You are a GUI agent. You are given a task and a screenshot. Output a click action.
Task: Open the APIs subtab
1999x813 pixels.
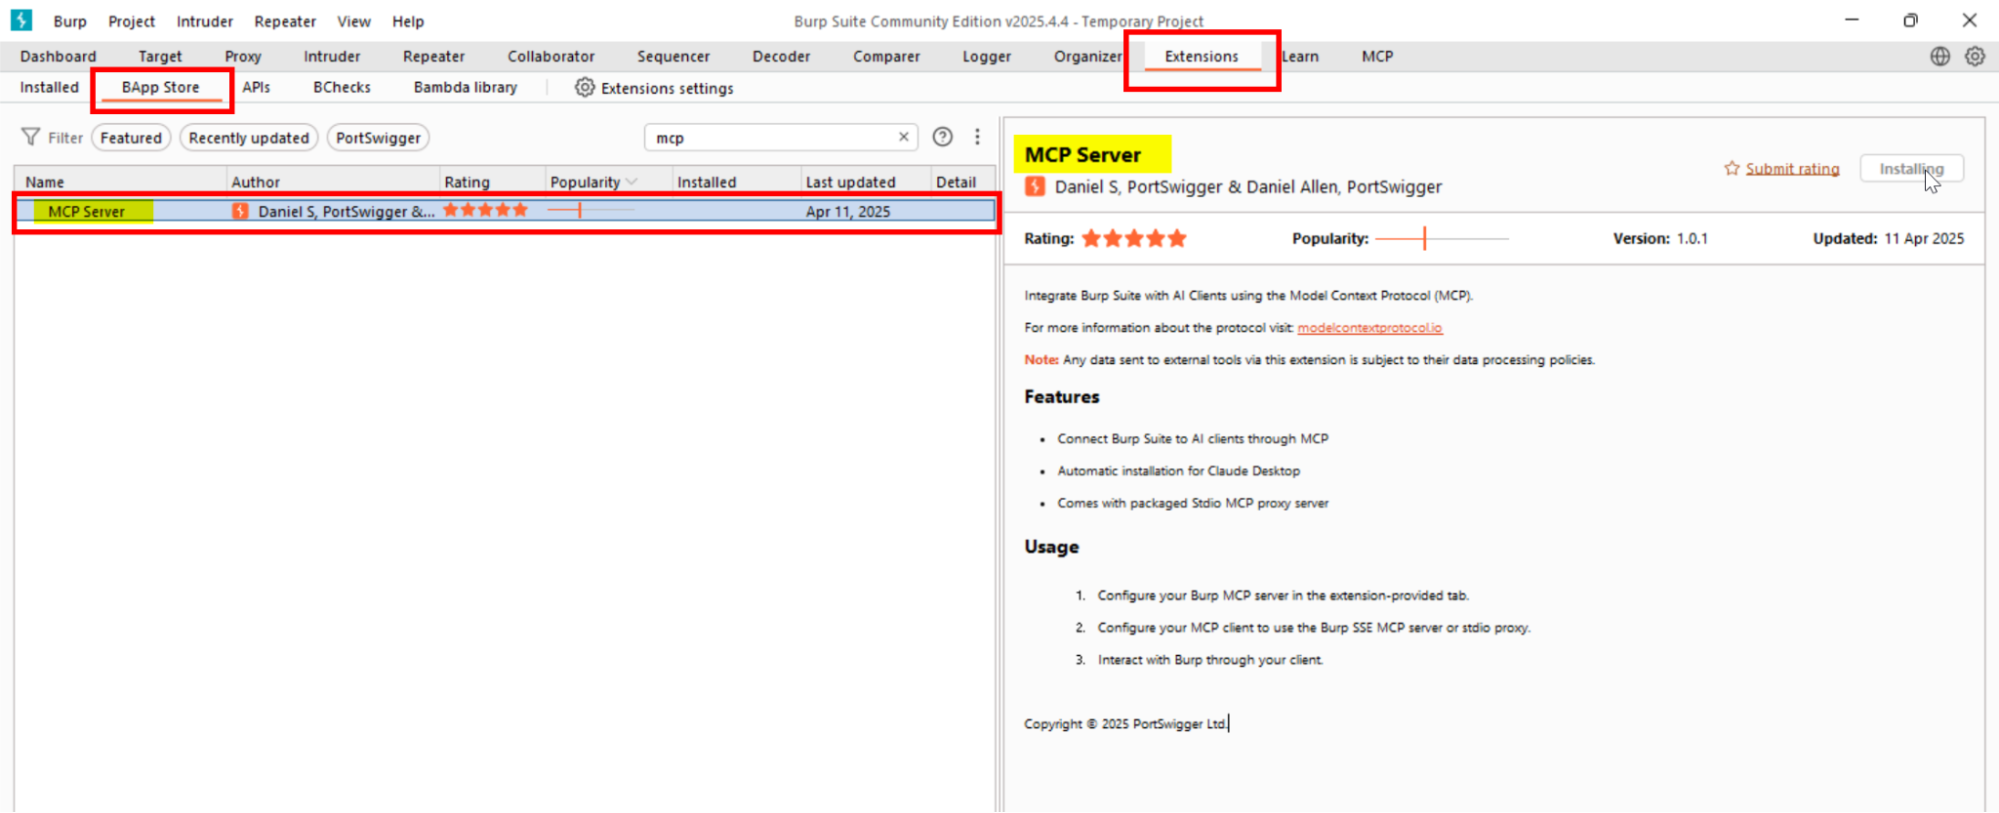[256, 87]
